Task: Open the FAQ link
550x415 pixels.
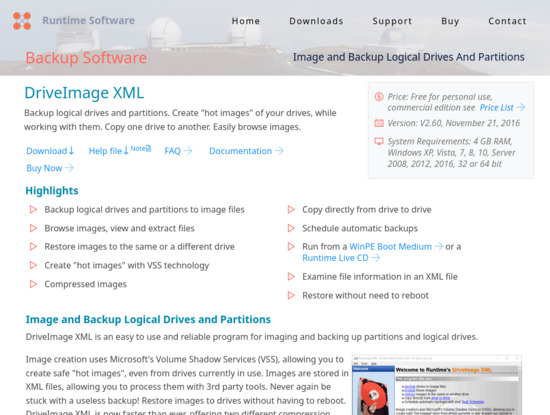Action: [173, 151]
